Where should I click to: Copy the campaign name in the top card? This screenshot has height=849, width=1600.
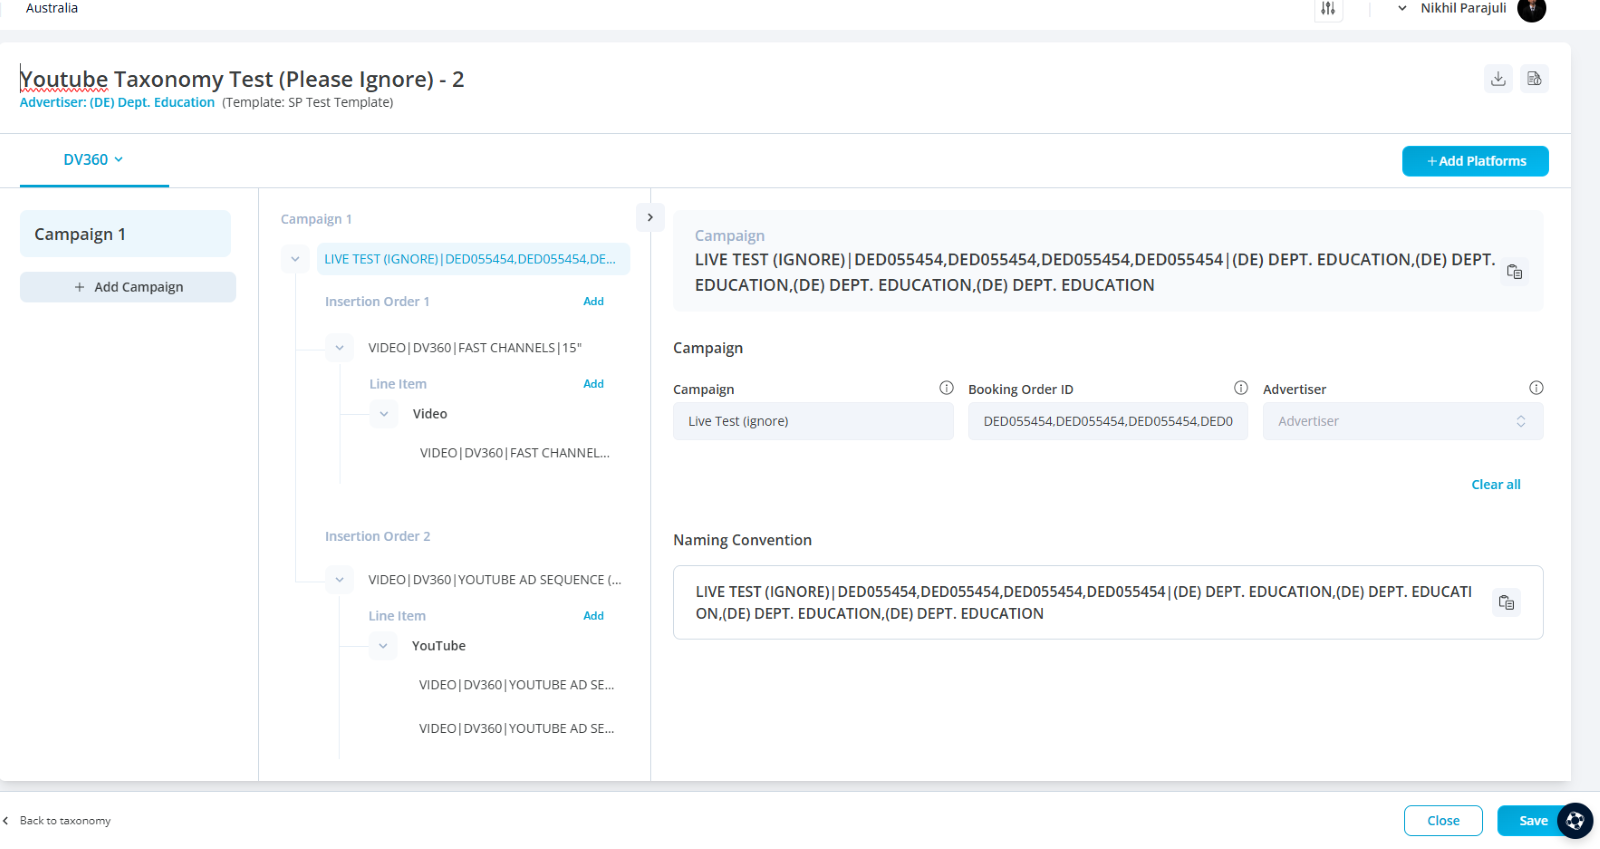pos(1514,272)
